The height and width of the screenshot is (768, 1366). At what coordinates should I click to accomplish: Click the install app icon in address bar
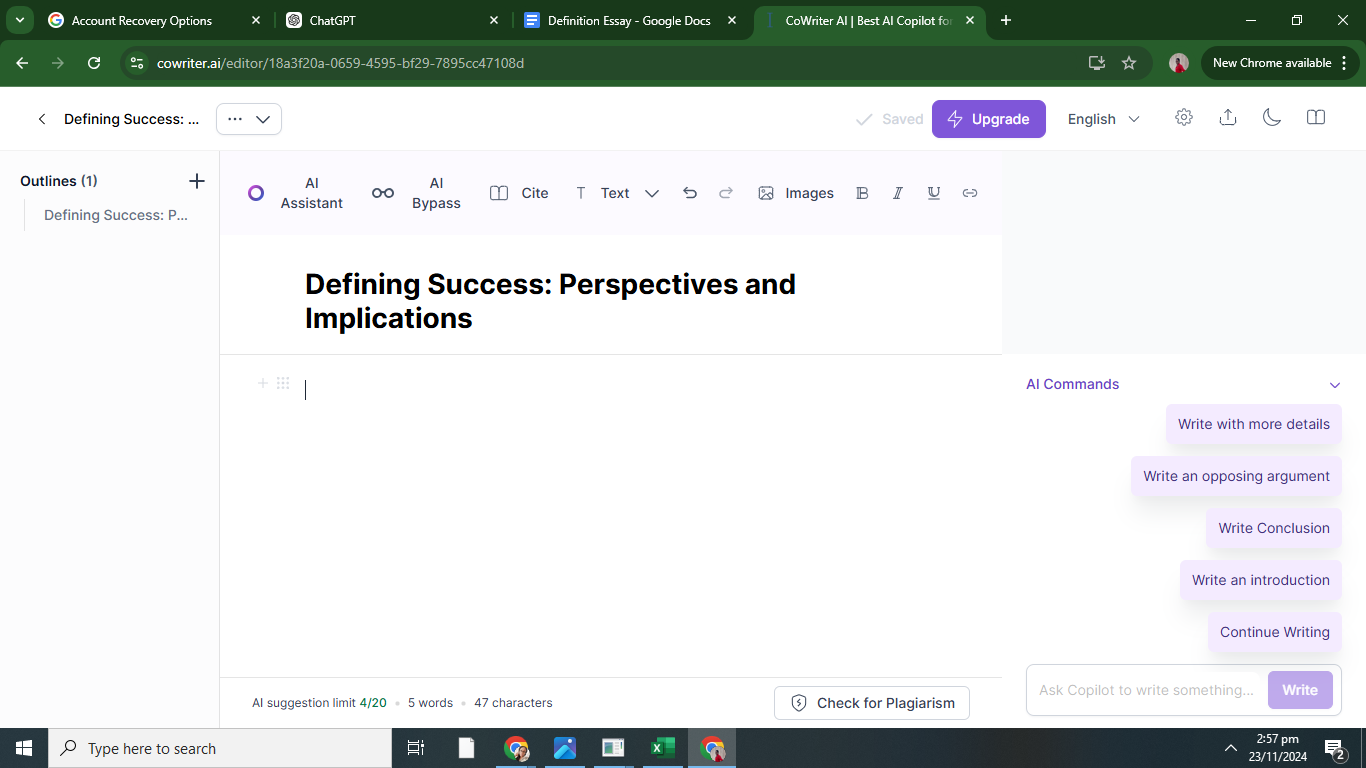1097,63
